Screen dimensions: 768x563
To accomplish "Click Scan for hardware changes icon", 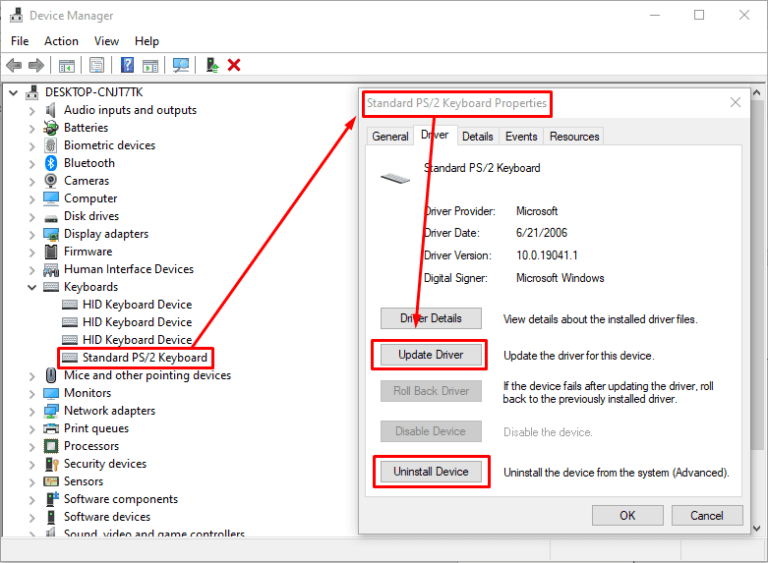I will [181, 65].
